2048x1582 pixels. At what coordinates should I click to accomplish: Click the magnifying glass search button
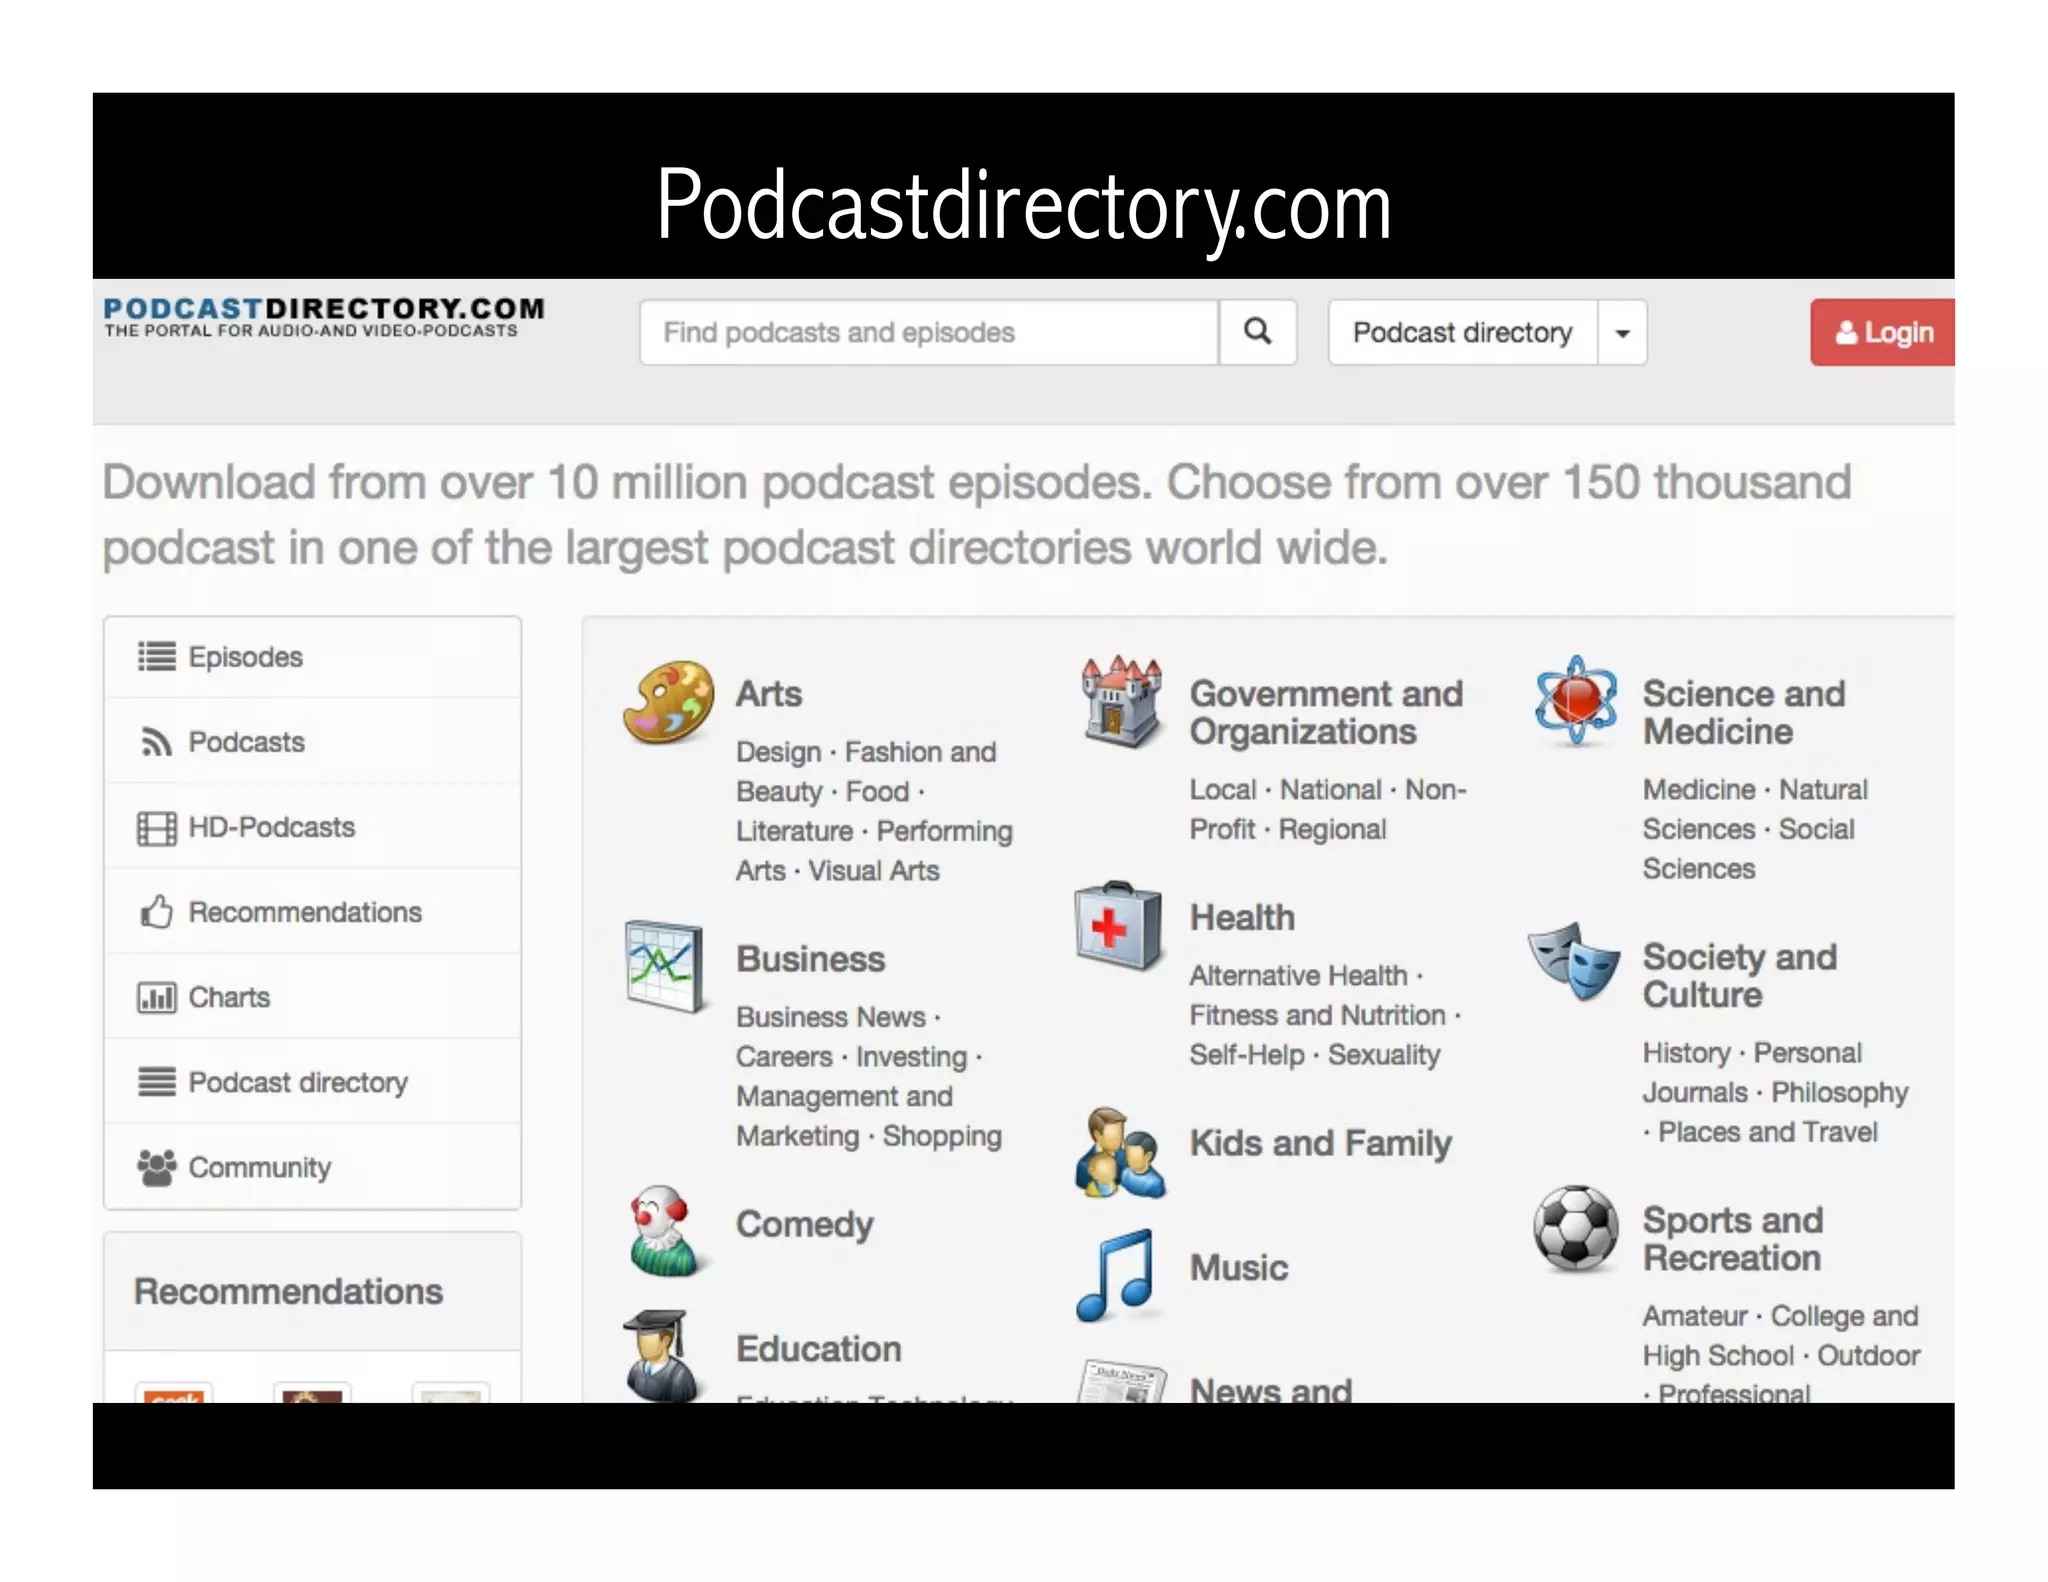(1257, 332)
